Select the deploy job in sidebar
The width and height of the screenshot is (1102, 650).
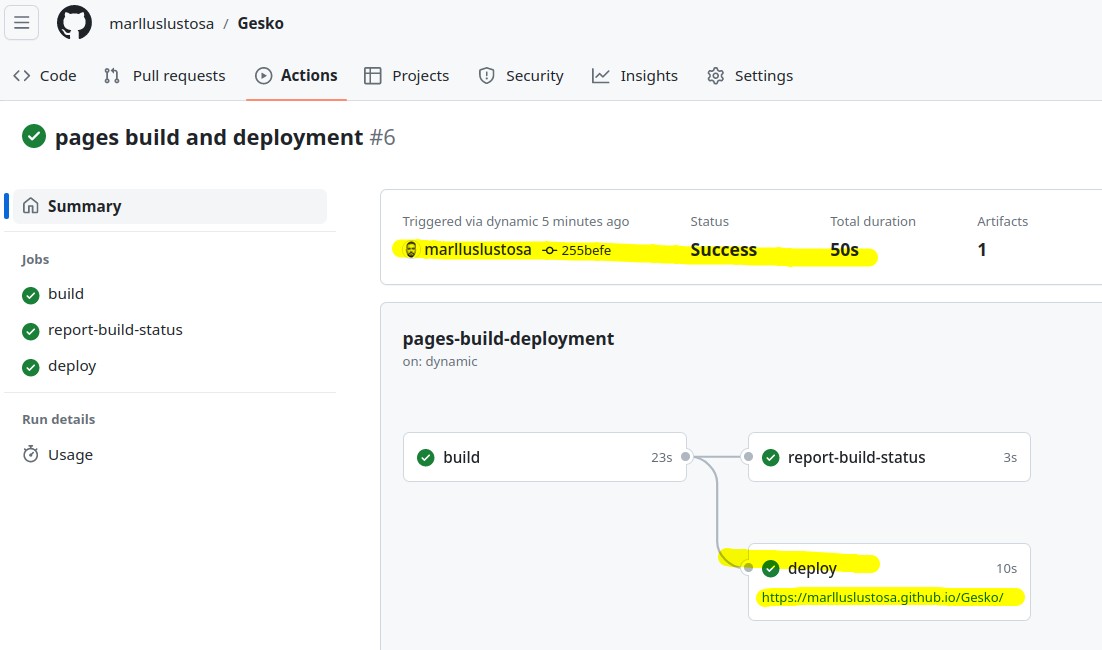72,366
